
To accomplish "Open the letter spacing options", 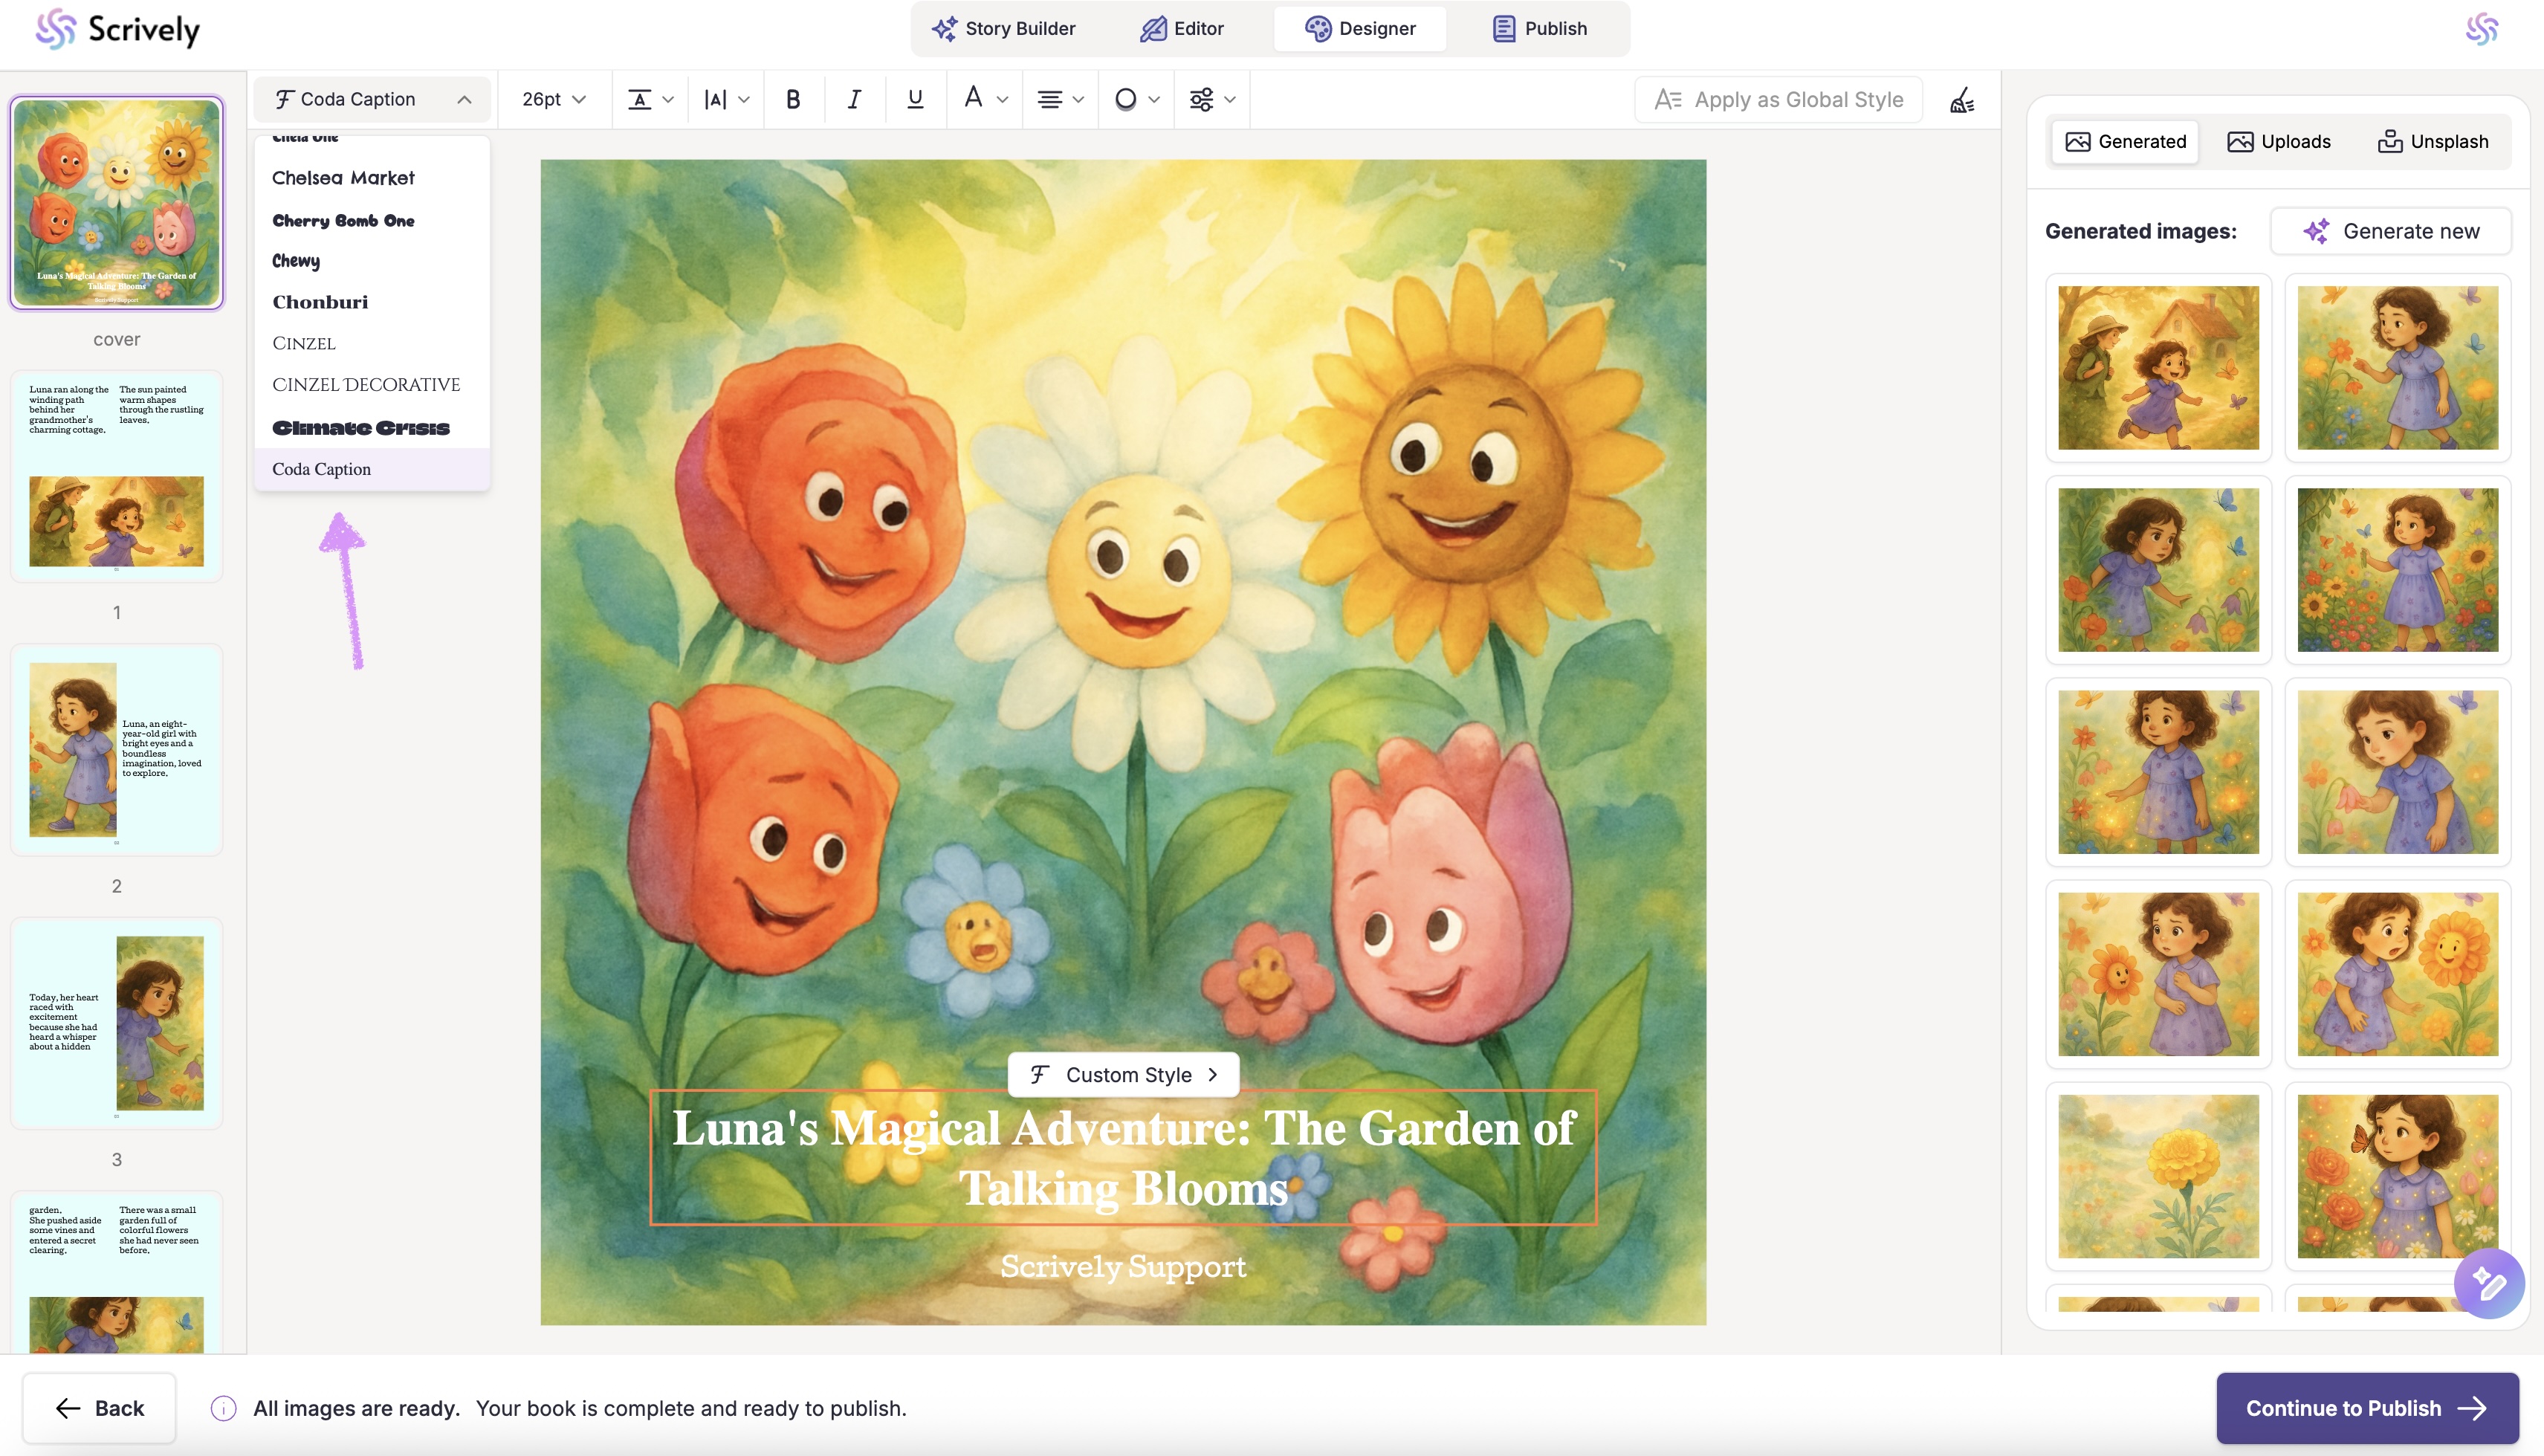I will click(x=726, y=99).
